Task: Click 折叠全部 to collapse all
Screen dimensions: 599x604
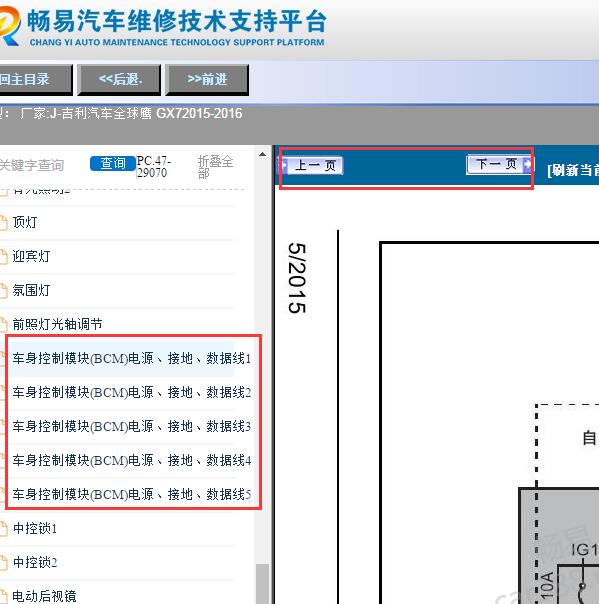Action: (x=215, y=167)
